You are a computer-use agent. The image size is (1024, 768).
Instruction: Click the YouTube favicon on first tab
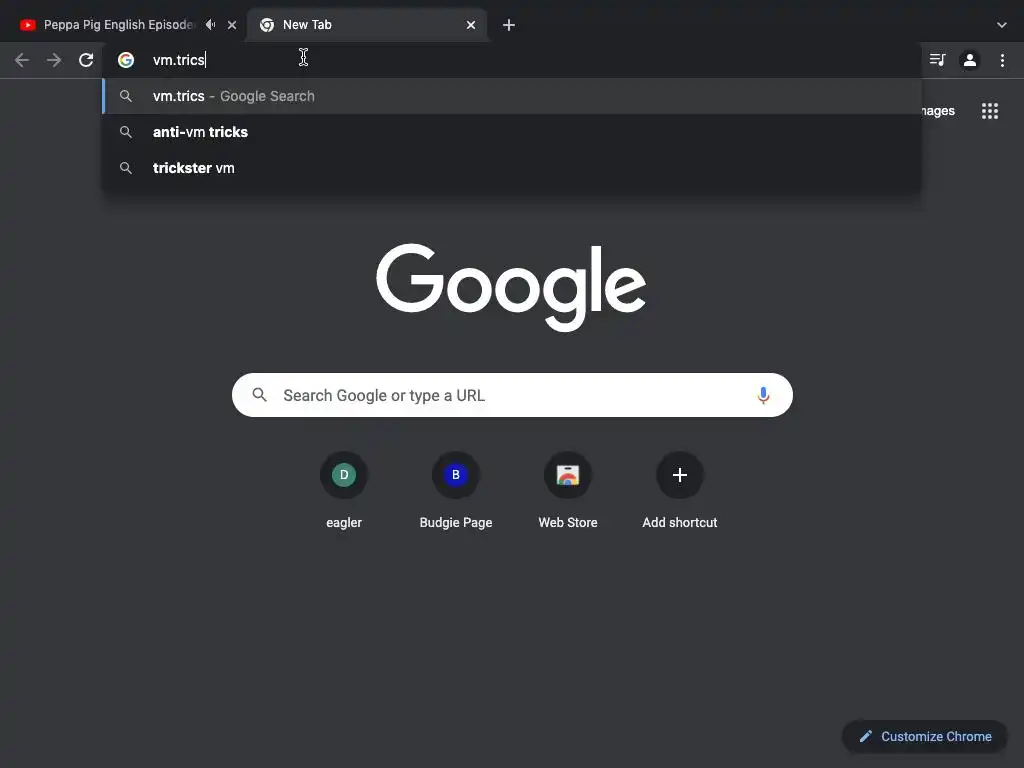click(27, 25)
